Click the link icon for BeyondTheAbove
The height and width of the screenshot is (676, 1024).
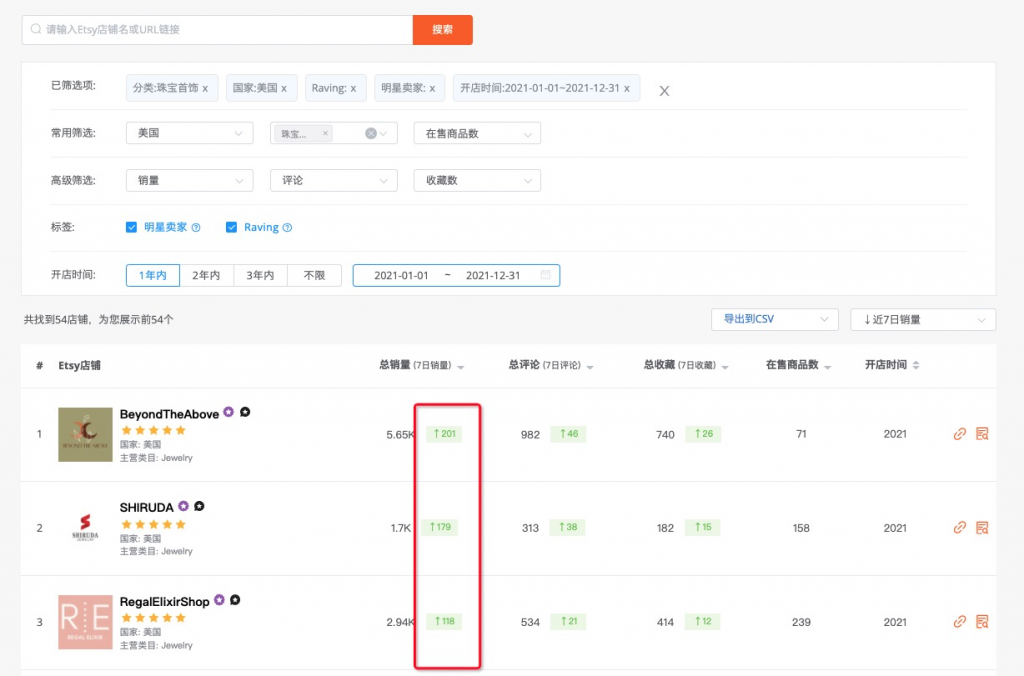tap(959, 434)
